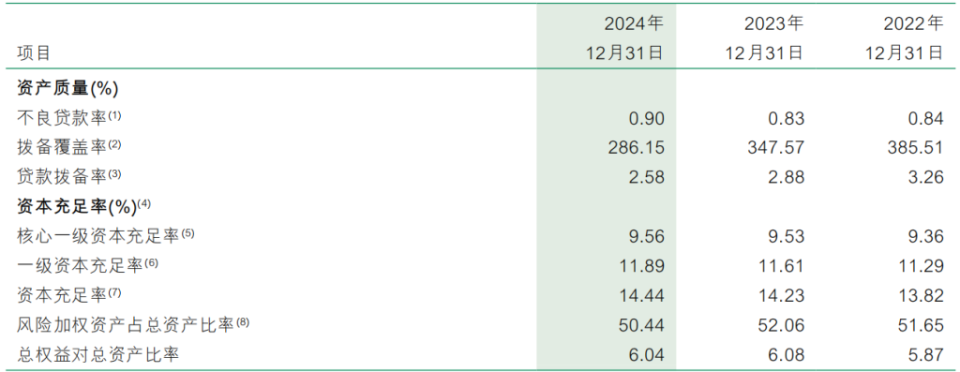This screenshot has height=372, width=960.
Task: Select the 项目 header cell
Action: point(34,53)
